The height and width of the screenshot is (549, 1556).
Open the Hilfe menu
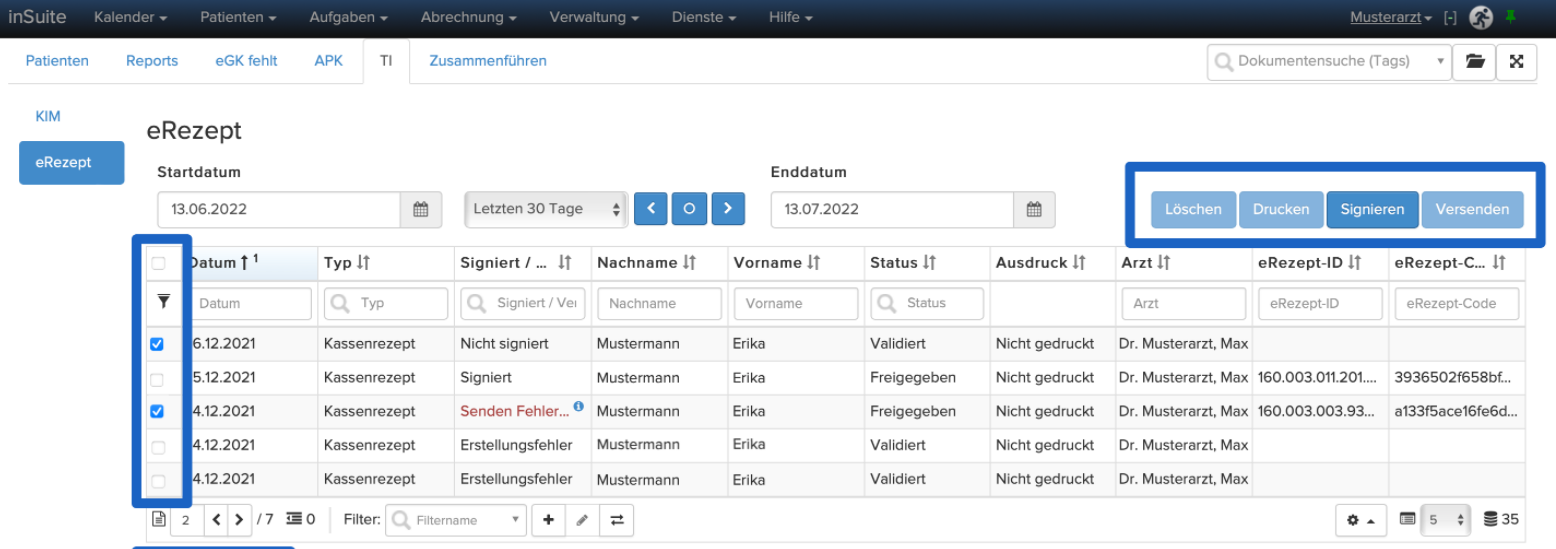click(790, 18)
